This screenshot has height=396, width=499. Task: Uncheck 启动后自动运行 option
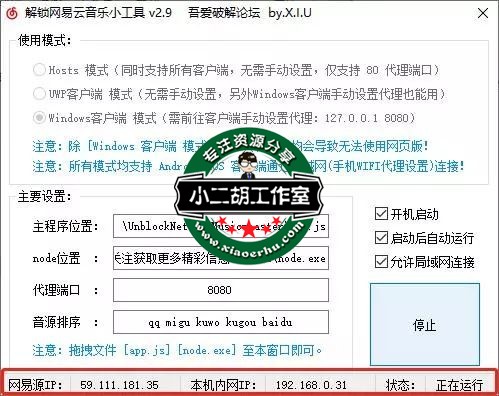pyautogui.click(x=381, y=238)
